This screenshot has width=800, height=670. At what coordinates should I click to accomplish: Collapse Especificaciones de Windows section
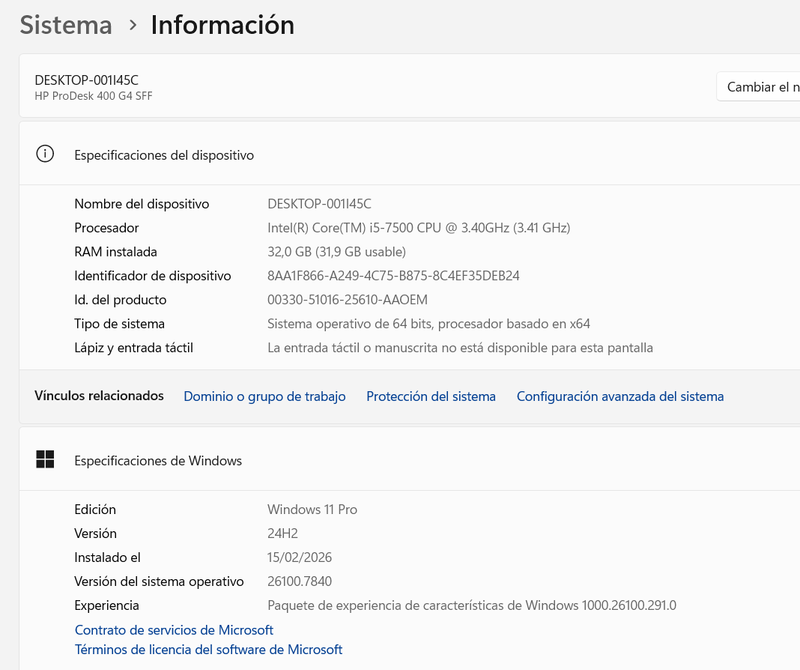[410, 459]
